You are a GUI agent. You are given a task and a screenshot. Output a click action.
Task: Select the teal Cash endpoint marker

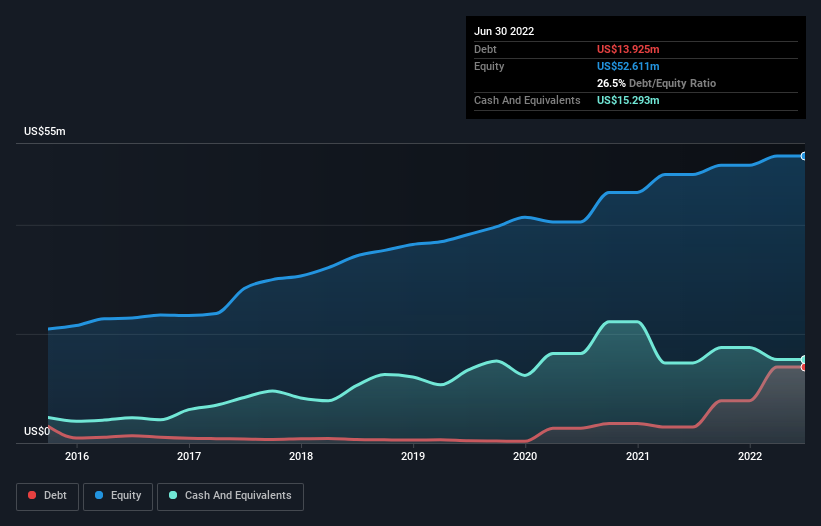[804, 360]
